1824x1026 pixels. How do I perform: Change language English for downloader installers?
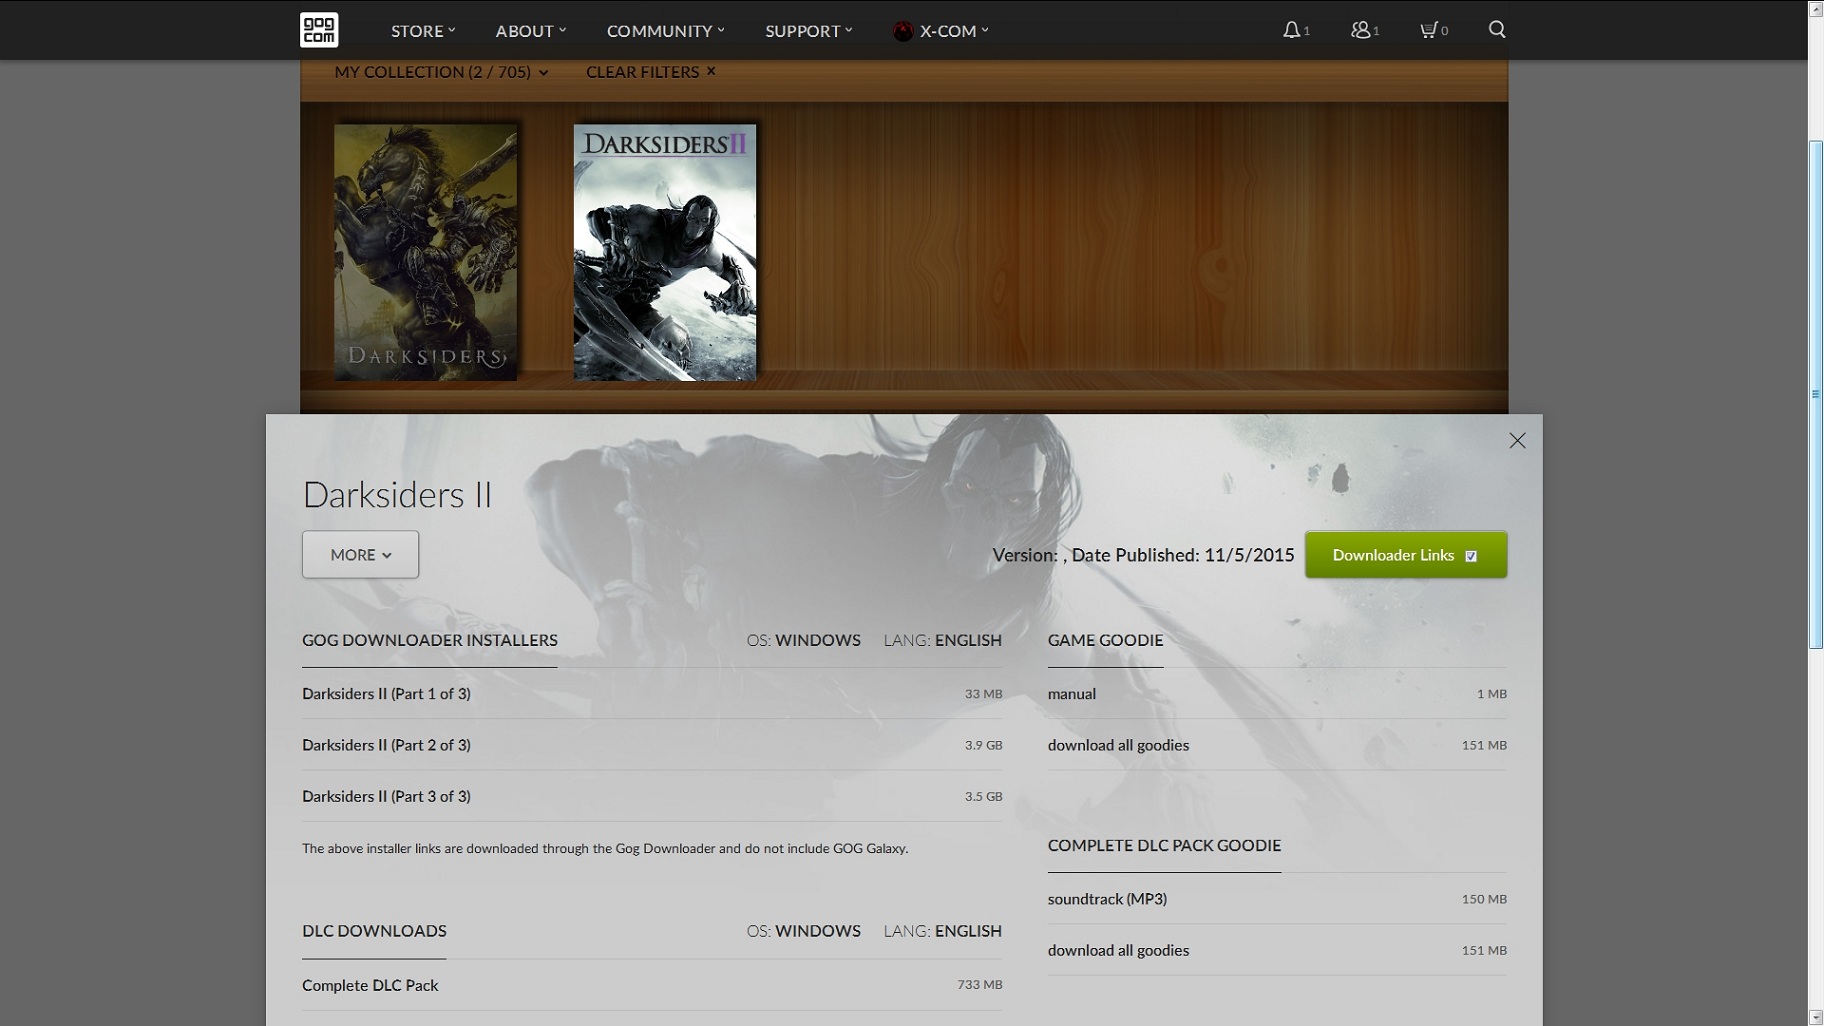942,640
